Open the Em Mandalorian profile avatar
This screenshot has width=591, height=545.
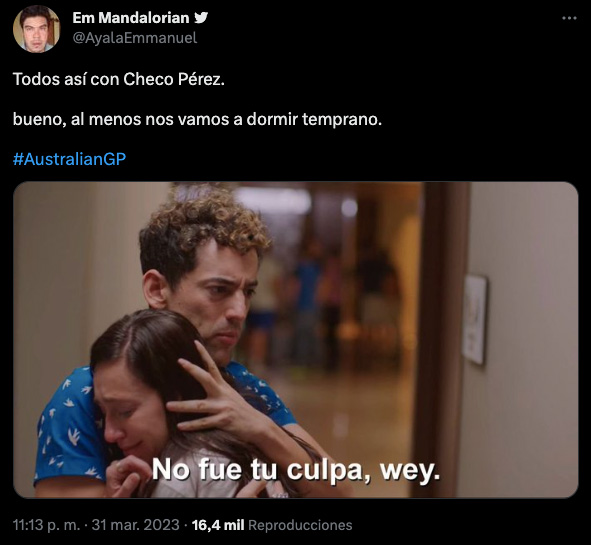(x=37, y=29)
